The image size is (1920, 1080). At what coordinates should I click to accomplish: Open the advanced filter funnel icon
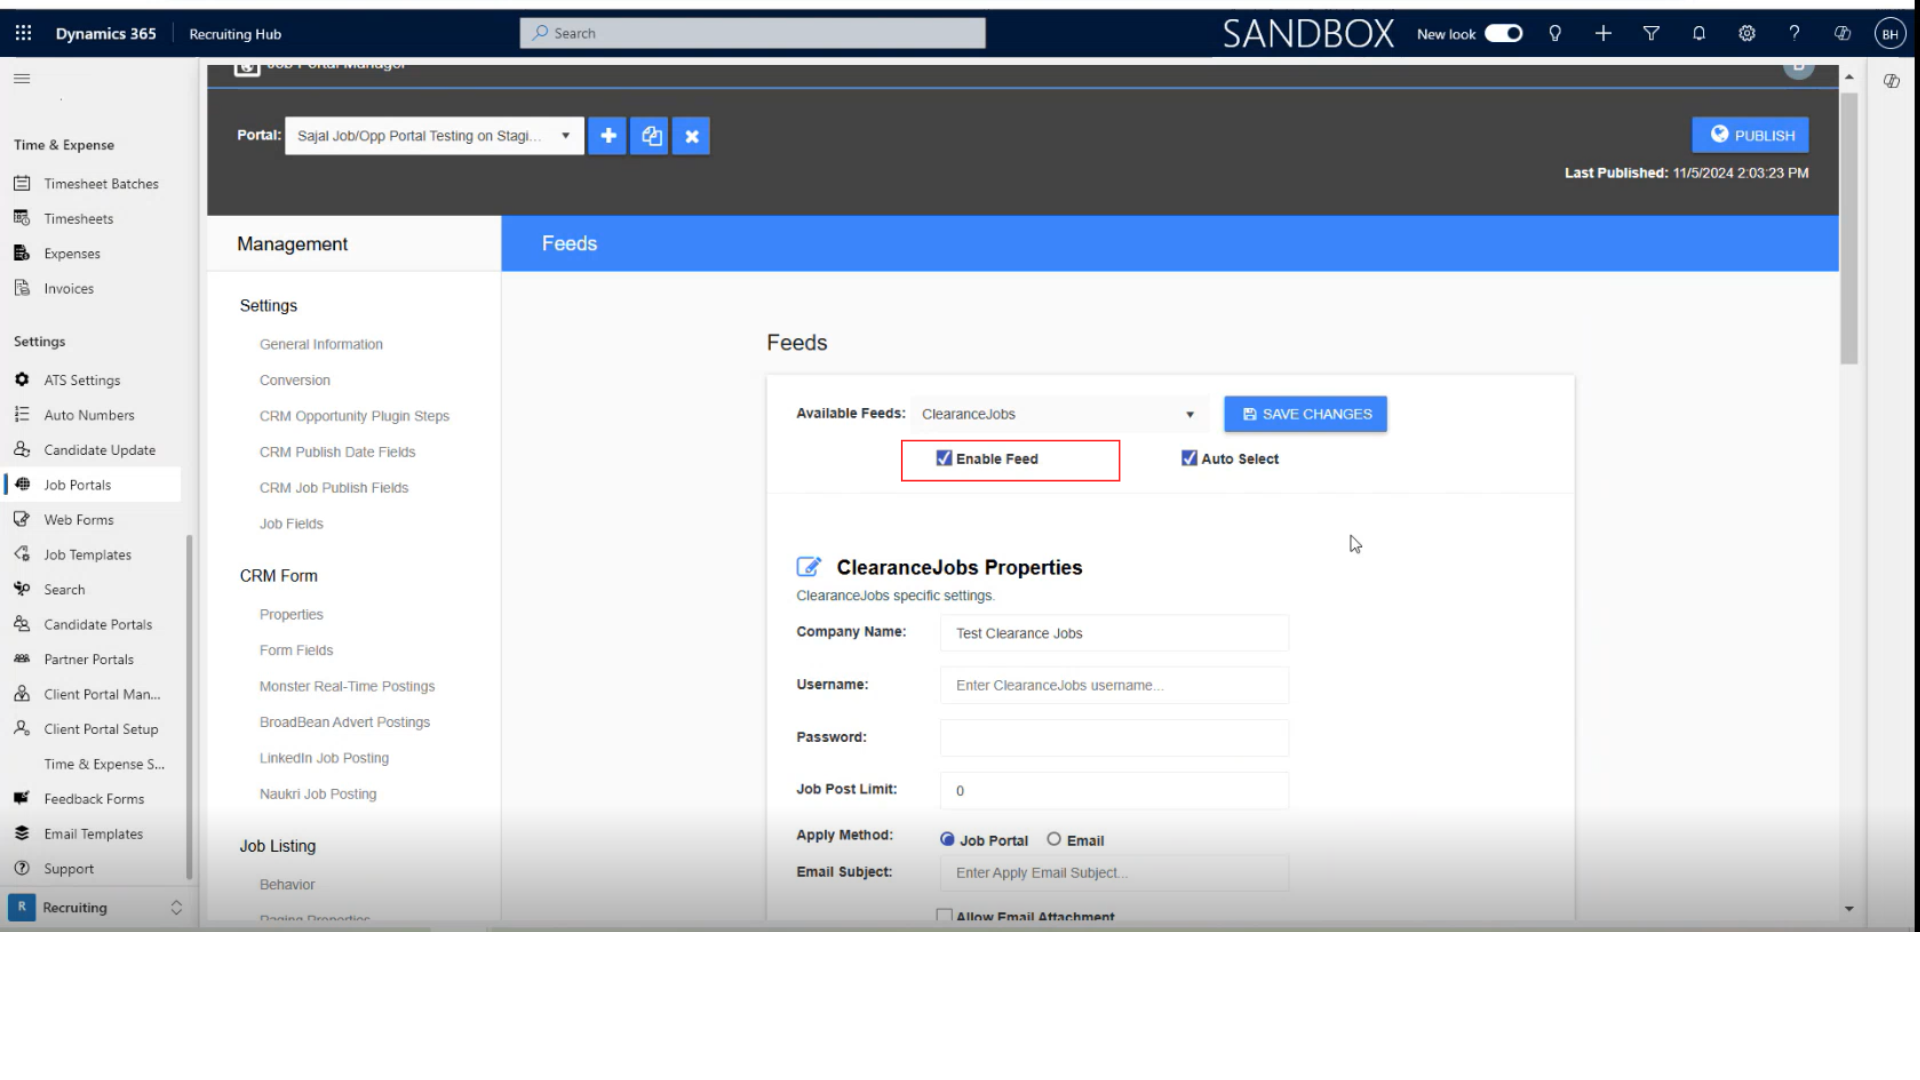tap(1651, 33)
